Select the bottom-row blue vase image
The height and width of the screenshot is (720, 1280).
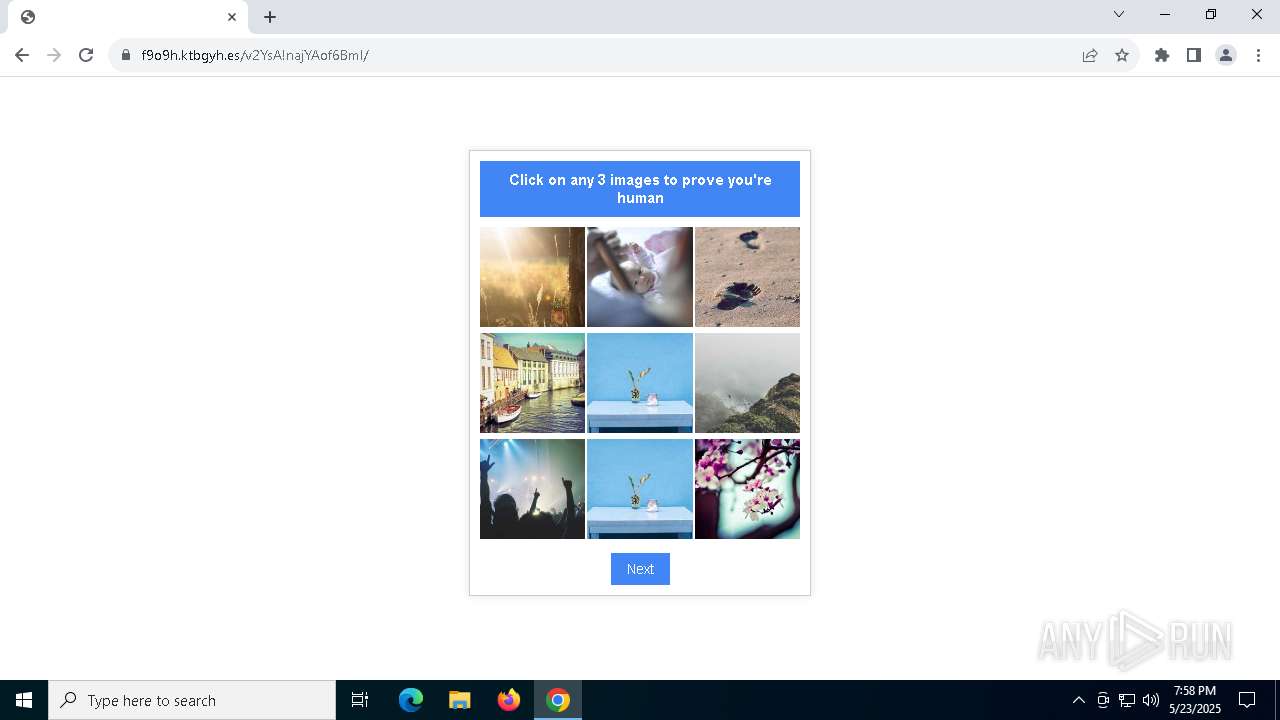coord(640,489)
